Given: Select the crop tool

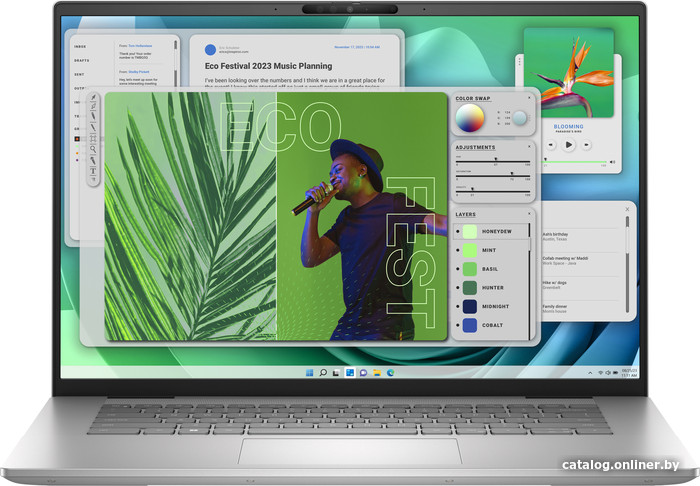Looking at the screenshot, I should coord(93,138).
